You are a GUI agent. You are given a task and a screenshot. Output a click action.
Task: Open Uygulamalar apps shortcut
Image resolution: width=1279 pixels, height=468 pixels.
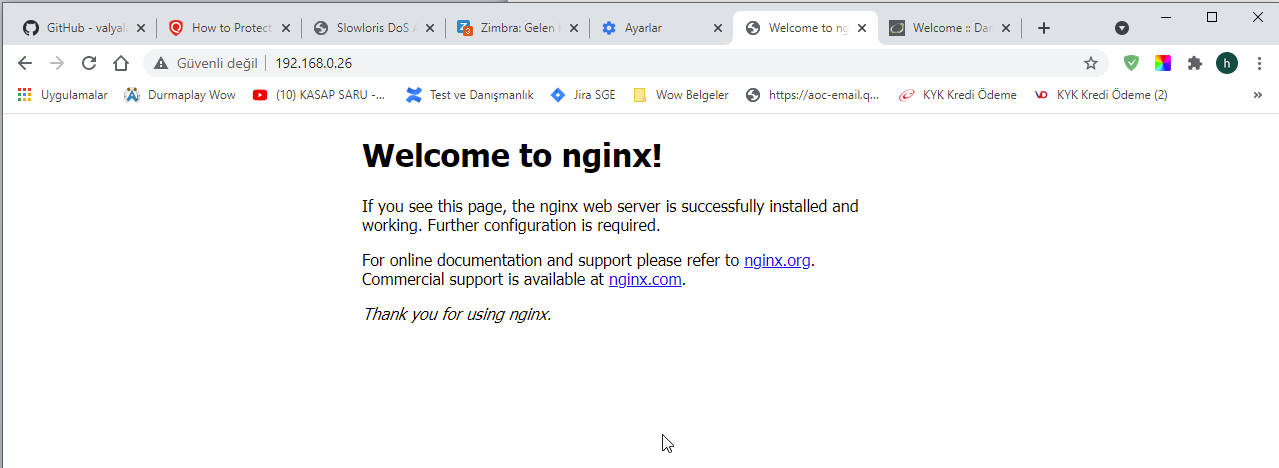pyautogui.click(x=63, y=95)
